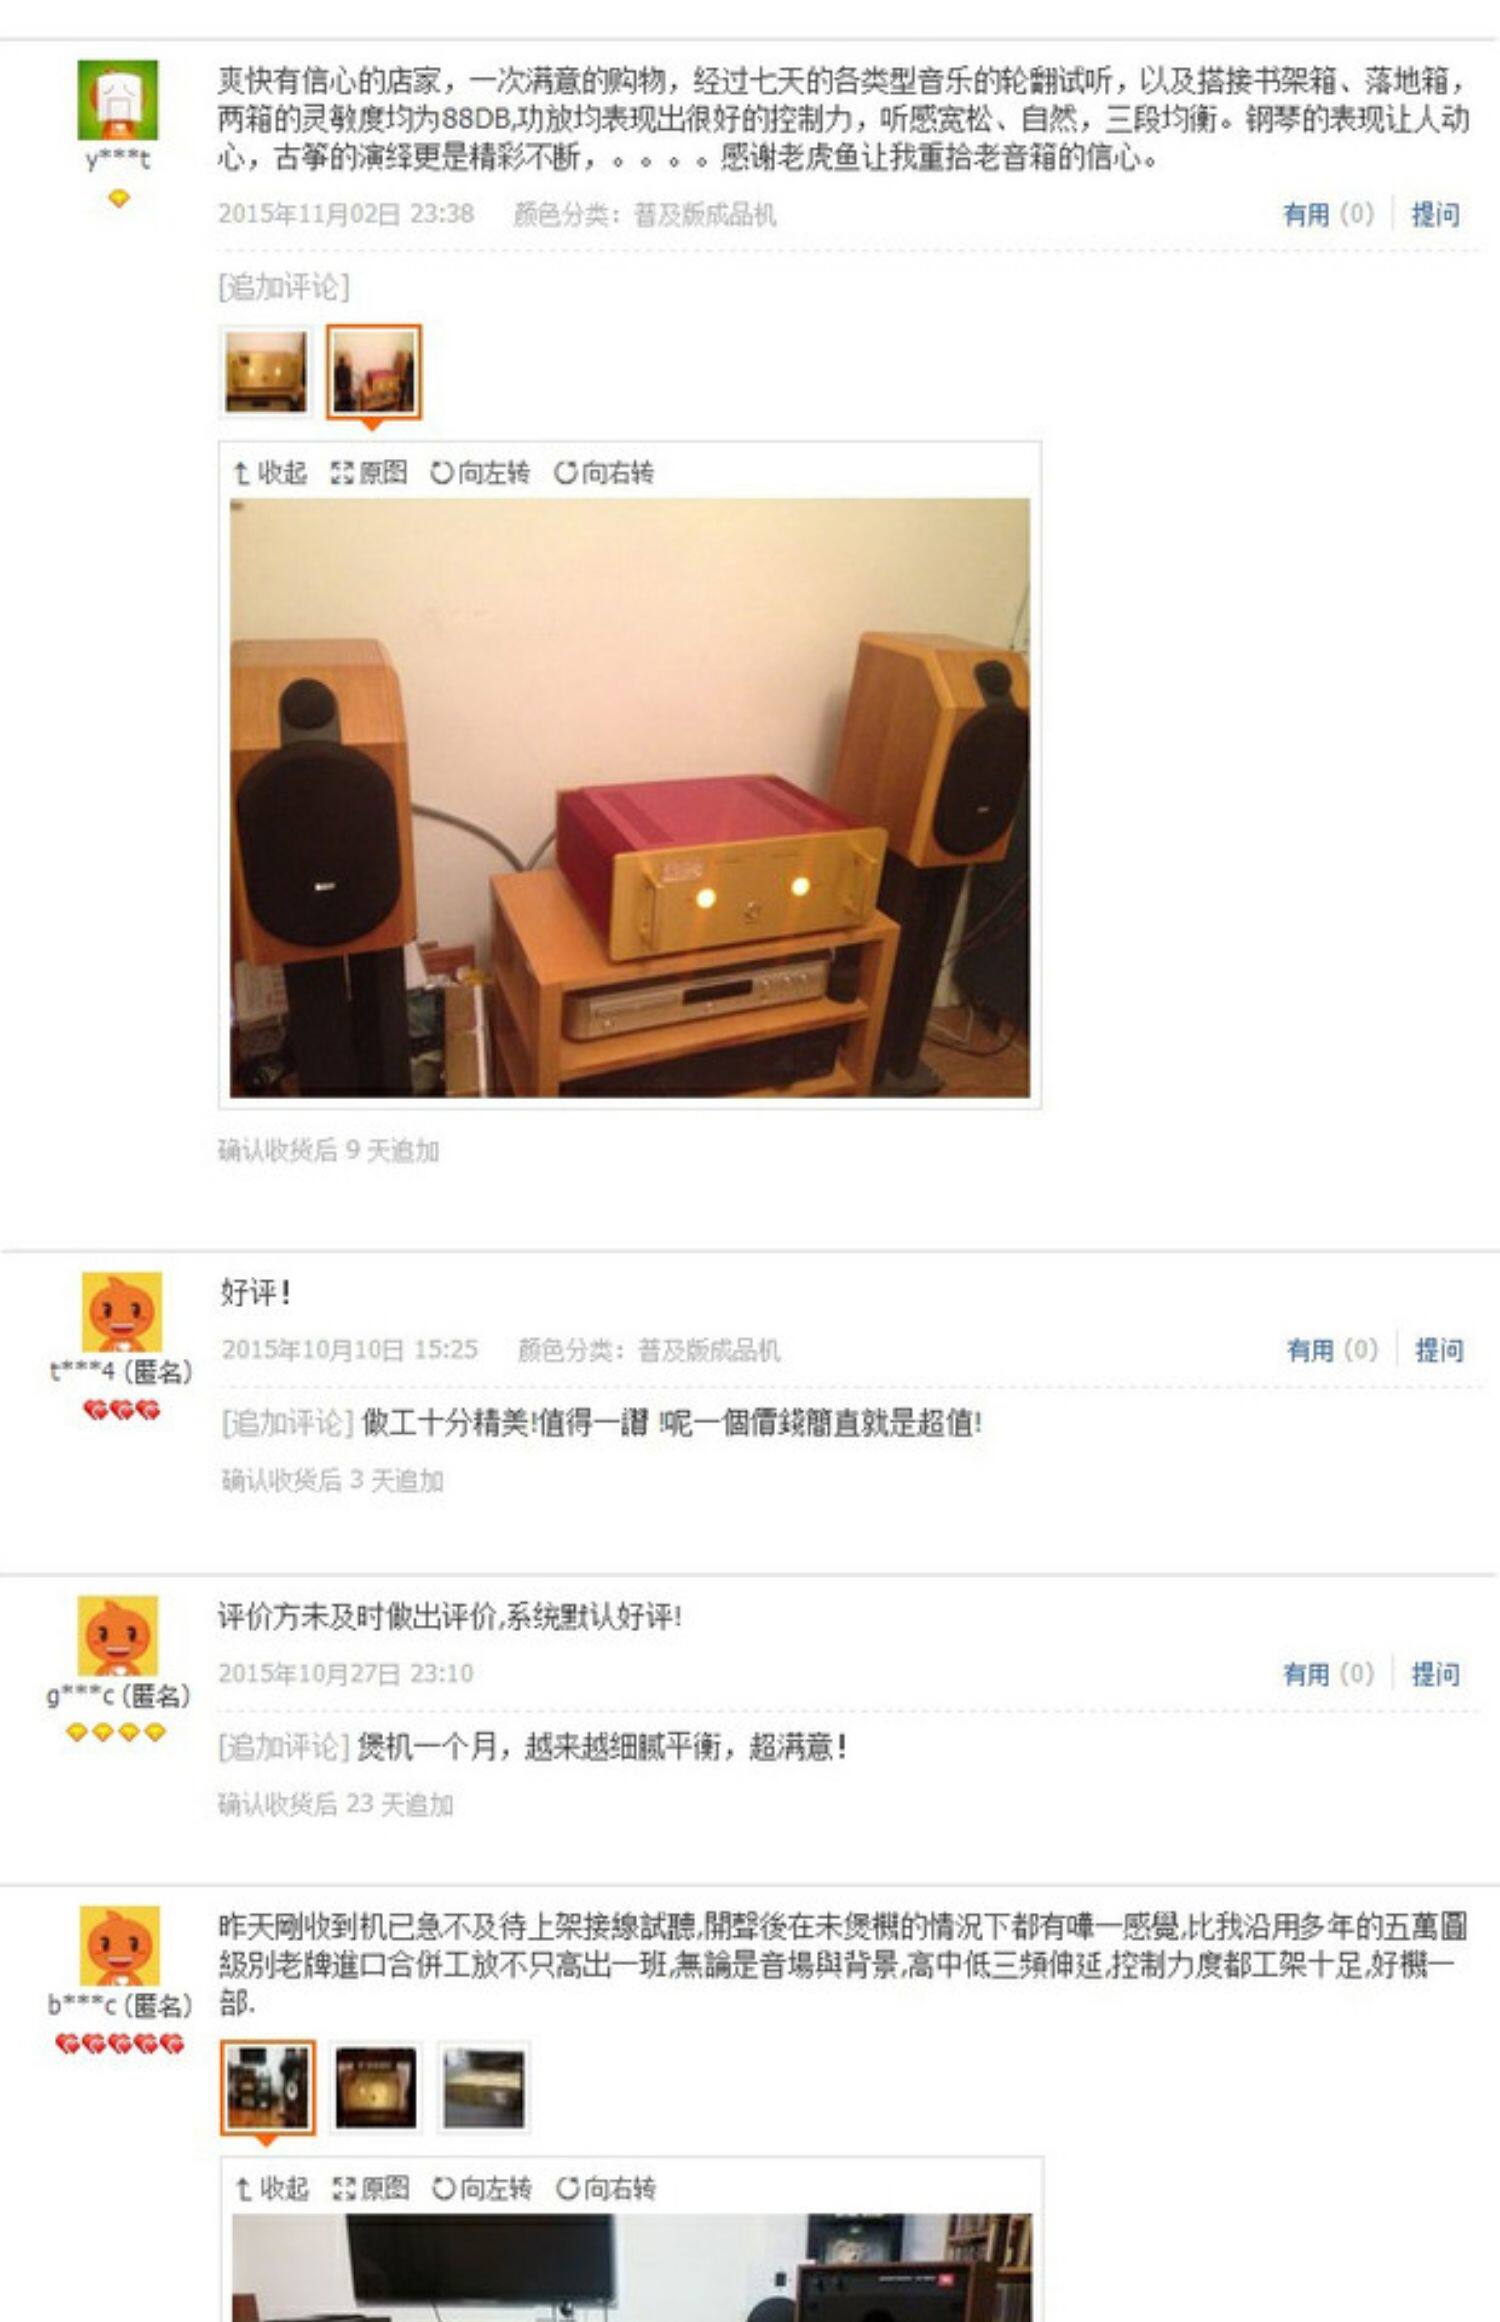Mark t***4 review as 有用
Screen dimensions: 1500x2322
tap(1332, 1350)
